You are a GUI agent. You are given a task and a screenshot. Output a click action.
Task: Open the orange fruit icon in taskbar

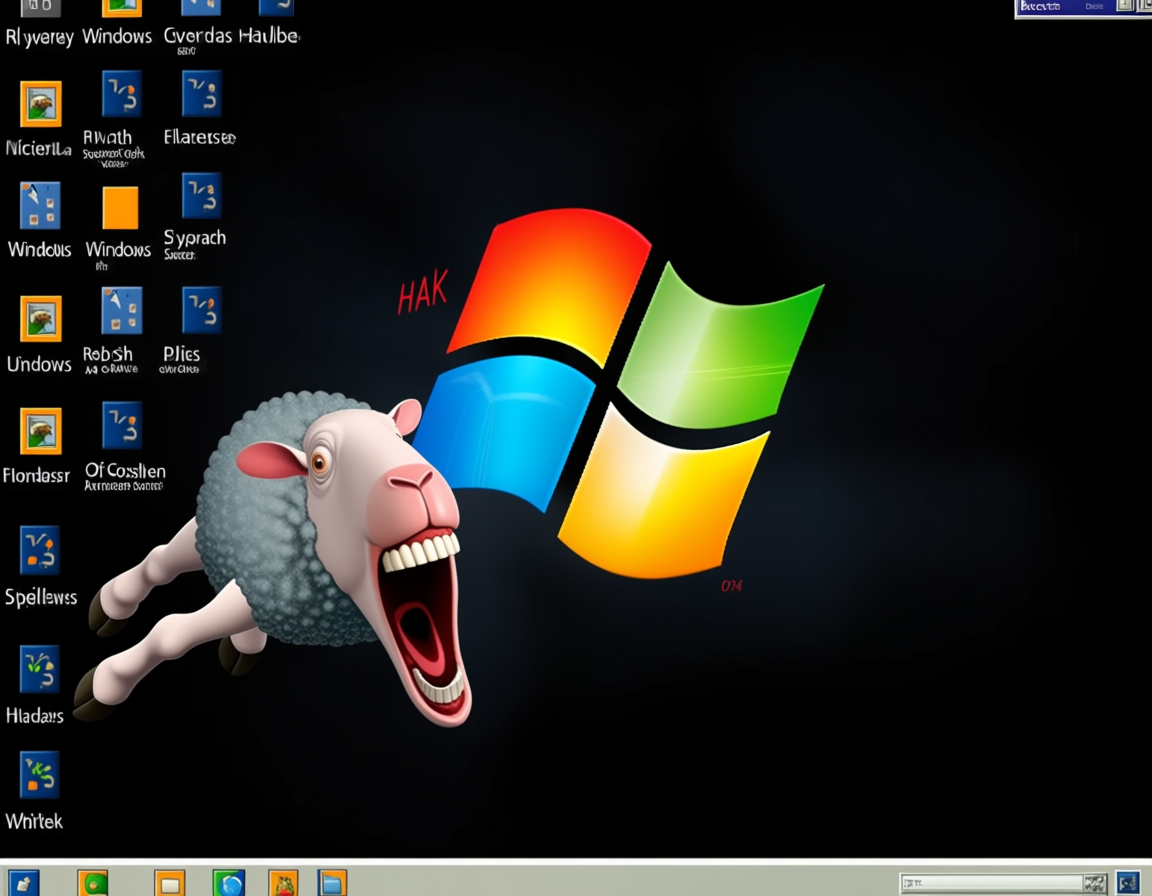[x=284, y=884]
